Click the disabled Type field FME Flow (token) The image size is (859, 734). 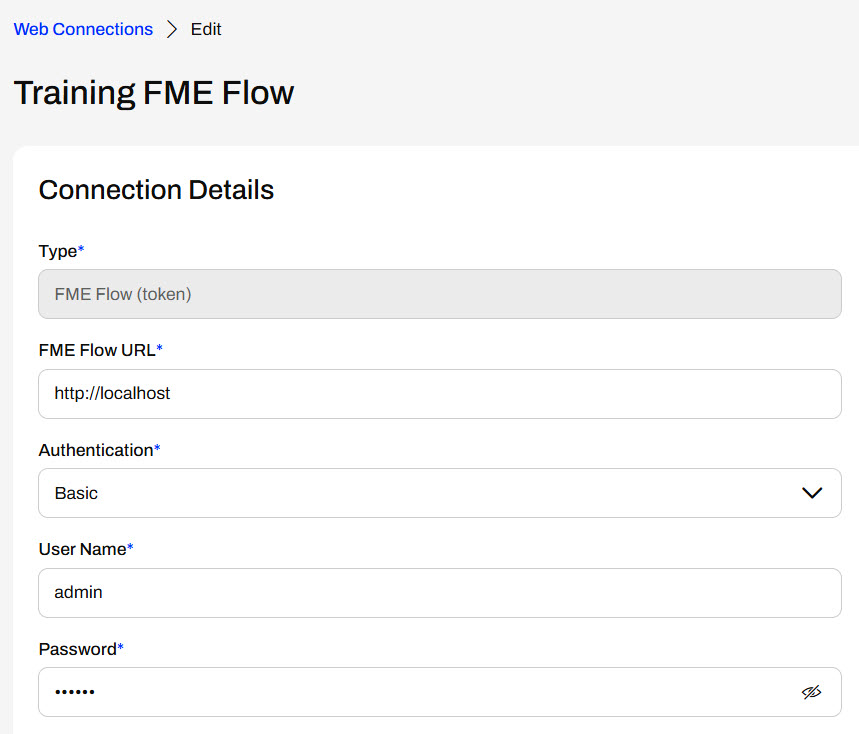(x=440, y=295)
